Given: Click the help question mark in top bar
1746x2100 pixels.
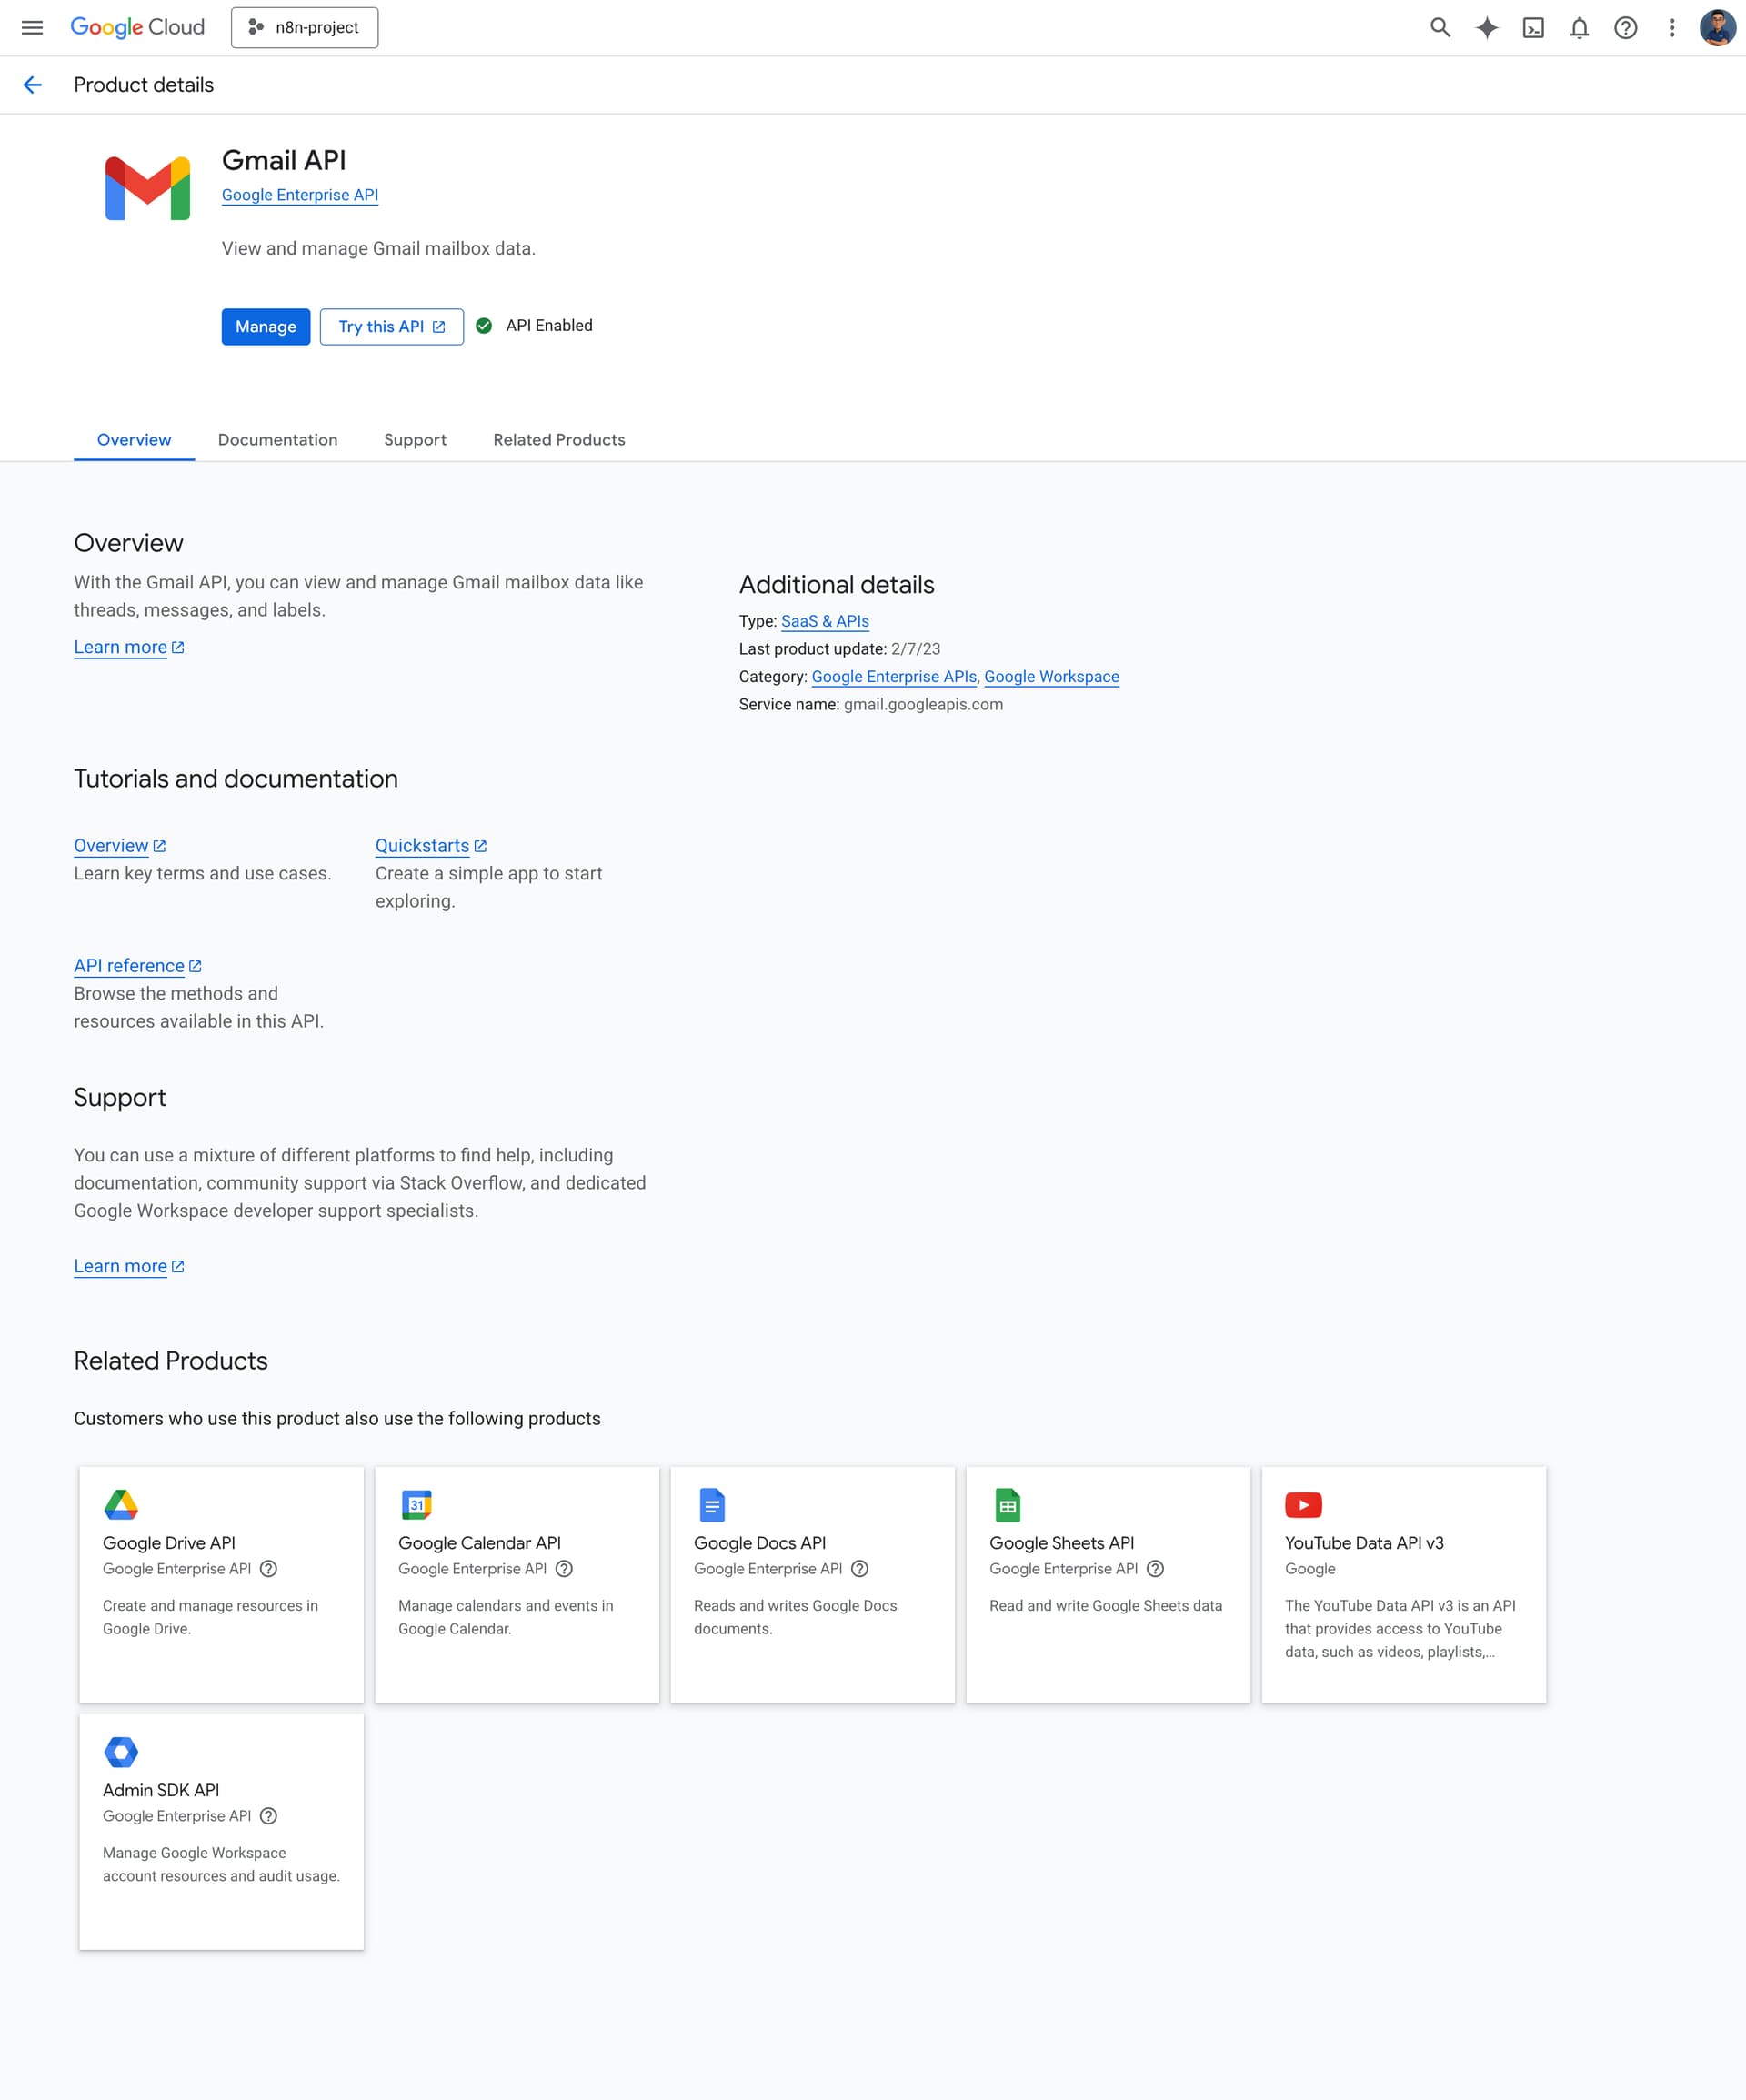Looking at the screenshot, I should (1625, 27).
